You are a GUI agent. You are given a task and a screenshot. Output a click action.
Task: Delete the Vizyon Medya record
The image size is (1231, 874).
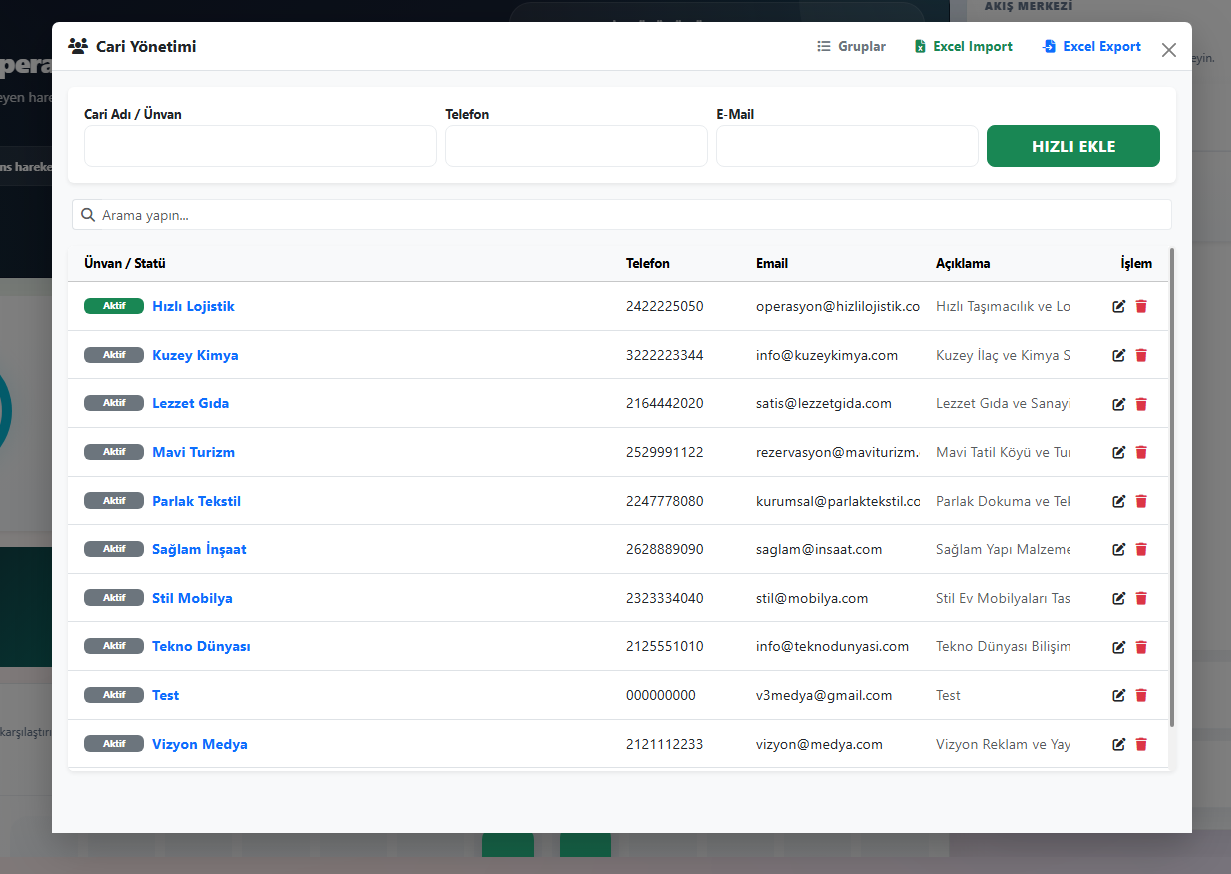tap(1141, 744)
